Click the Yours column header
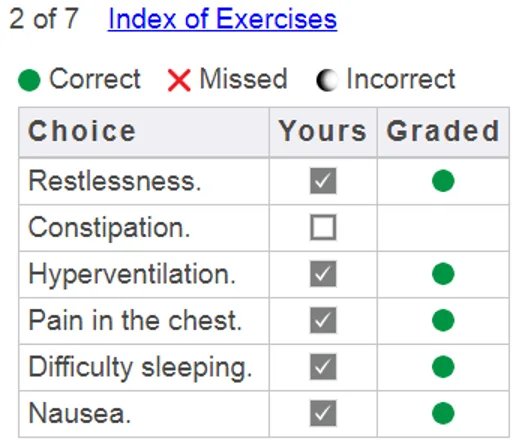The image size is (514, 442). coord(323,132)
